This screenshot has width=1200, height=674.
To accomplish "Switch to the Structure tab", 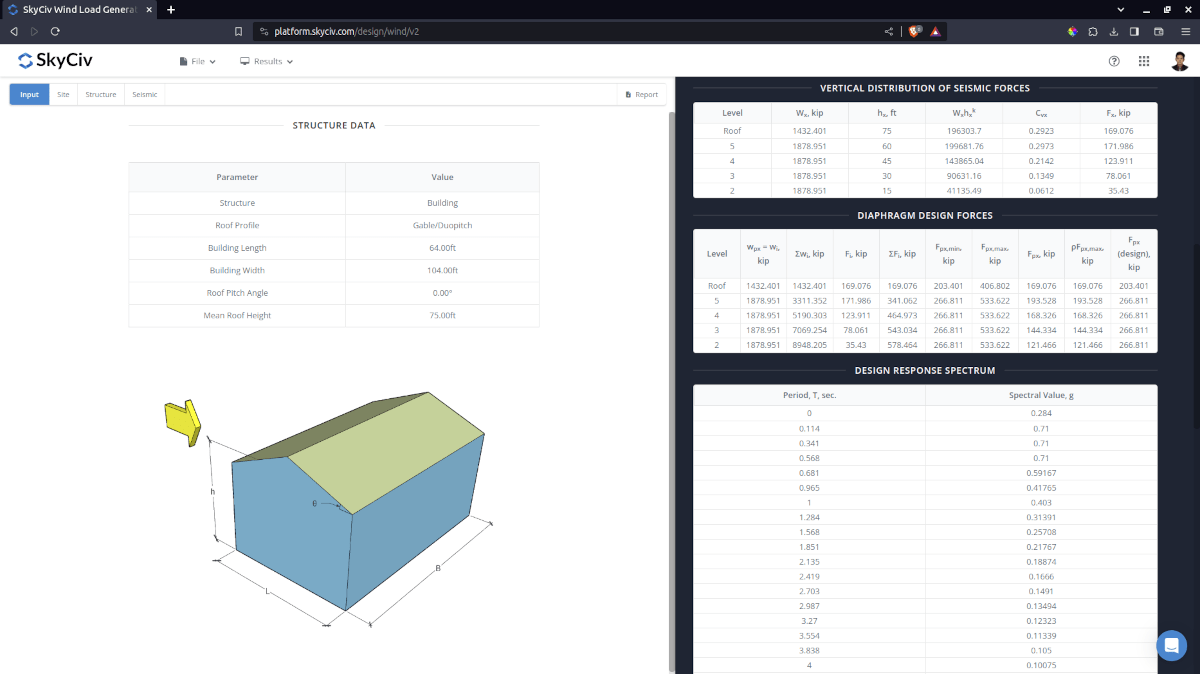I will (101, 95).
